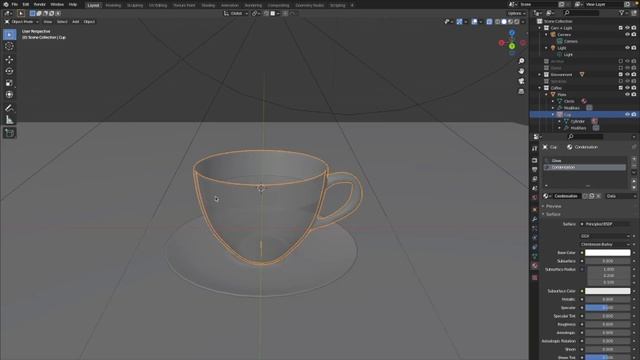Open the Render menu
The image size is (640, 360).
click(40, 4)
